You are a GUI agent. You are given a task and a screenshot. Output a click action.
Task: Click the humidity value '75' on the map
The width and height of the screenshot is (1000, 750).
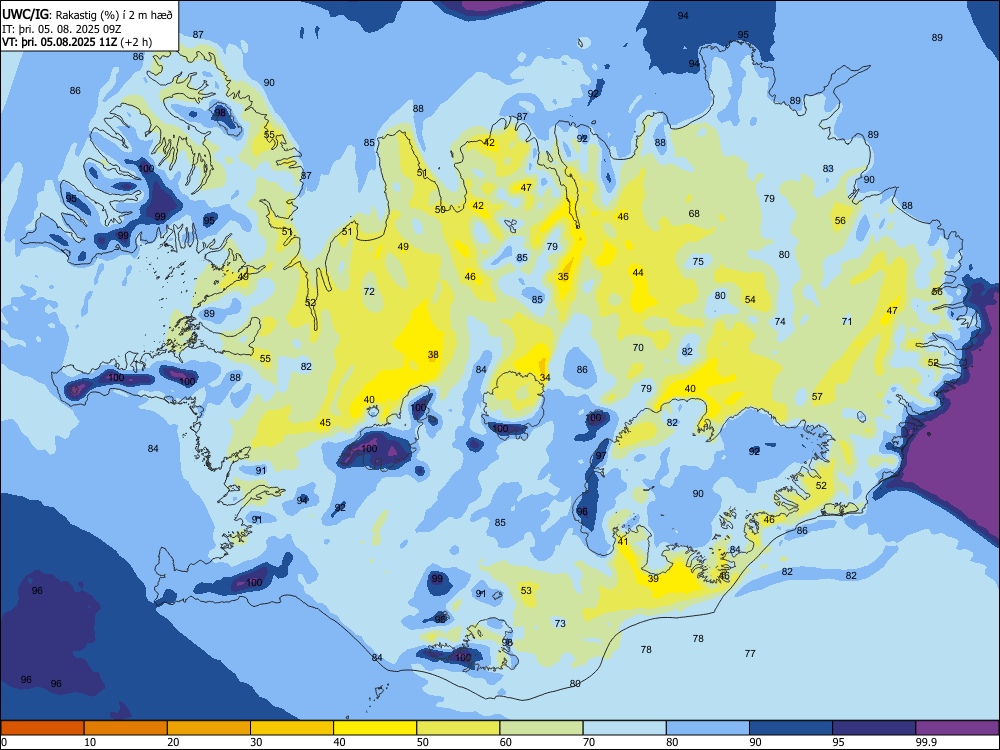click(698, 261)
